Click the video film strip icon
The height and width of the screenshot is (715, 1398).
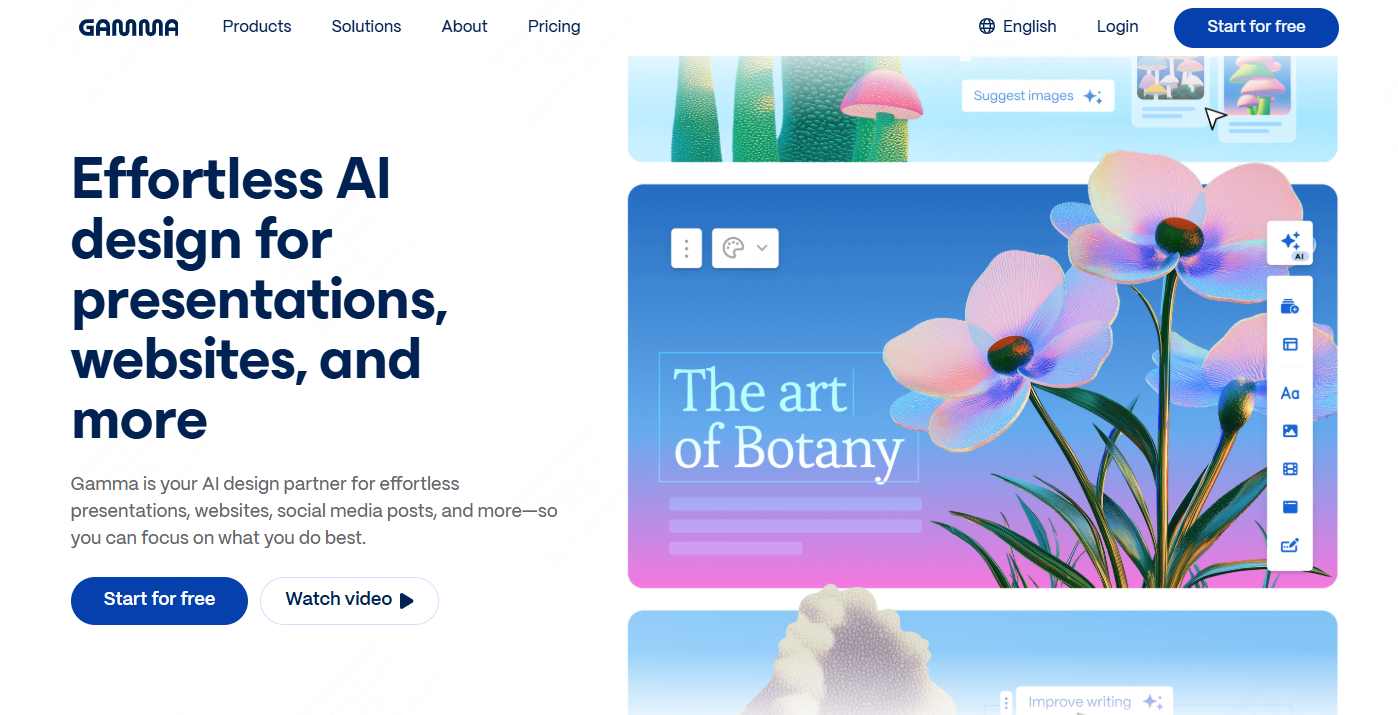(1290, 469)
